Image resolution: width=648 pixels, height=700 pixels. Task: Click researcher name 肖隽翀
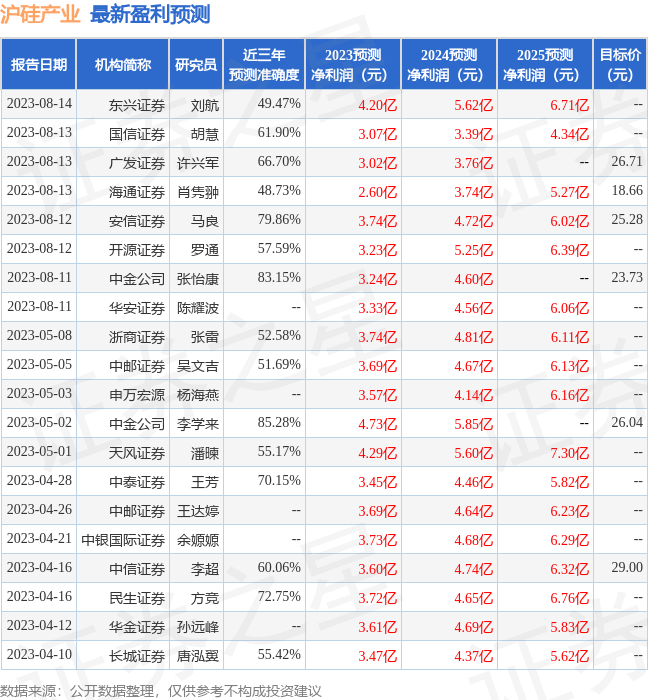[x=198, y=192]
